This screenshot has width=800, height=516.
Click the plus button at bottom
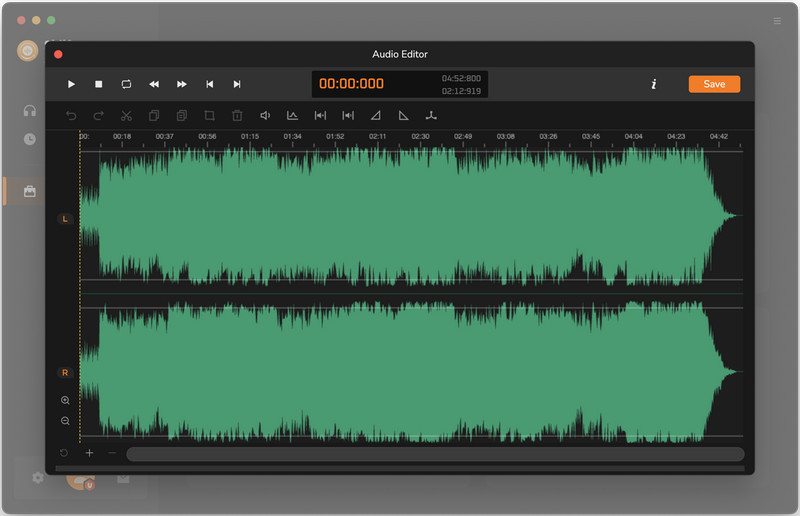click(x=89, y=453)
